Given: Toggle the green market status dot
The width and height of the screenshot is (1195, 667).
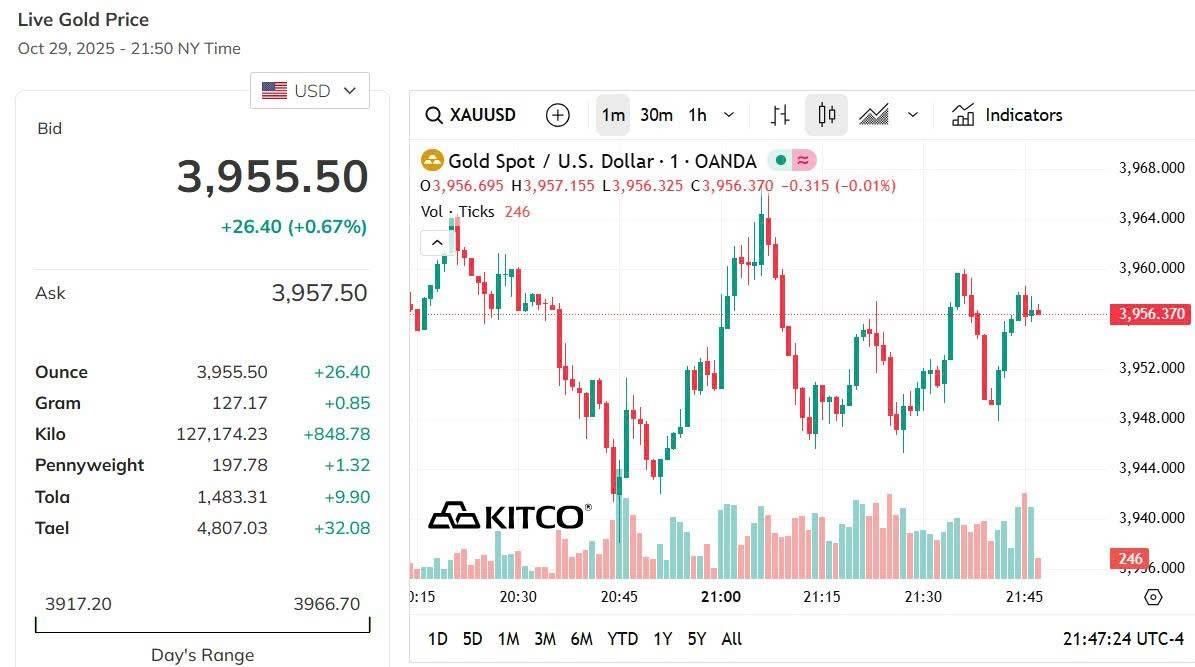Looking at the screenshot, I should 780,160.
